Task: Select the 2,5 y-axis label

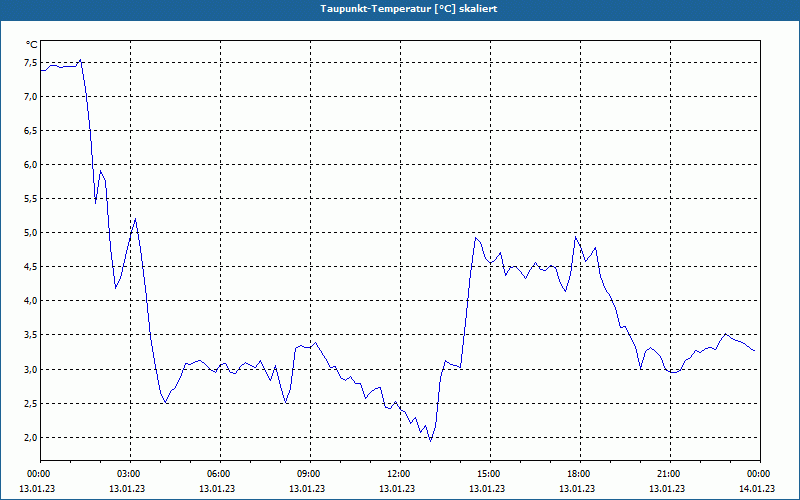Action: click(x=30, y=404)
